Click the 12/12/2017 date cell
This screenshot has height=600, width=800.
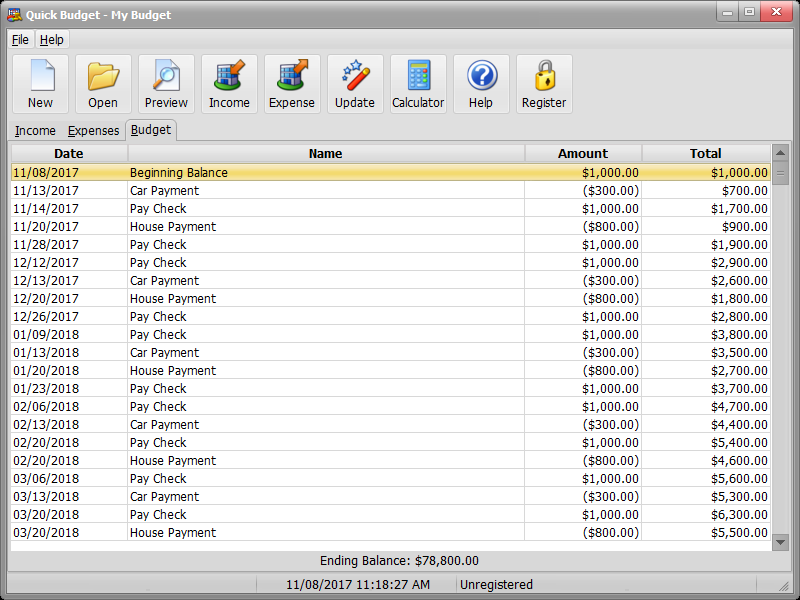pos(69,262)
